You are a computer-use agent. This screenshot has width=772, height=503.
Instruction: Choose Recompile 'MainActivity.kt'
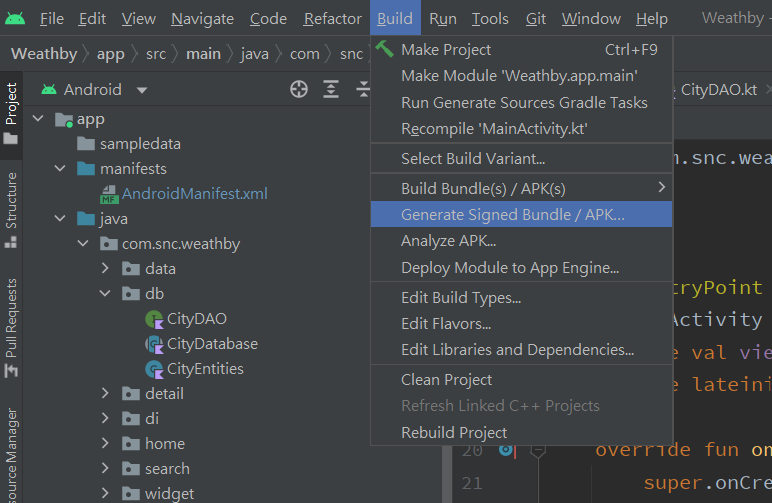pyautogui.click(x=521, y=128)
